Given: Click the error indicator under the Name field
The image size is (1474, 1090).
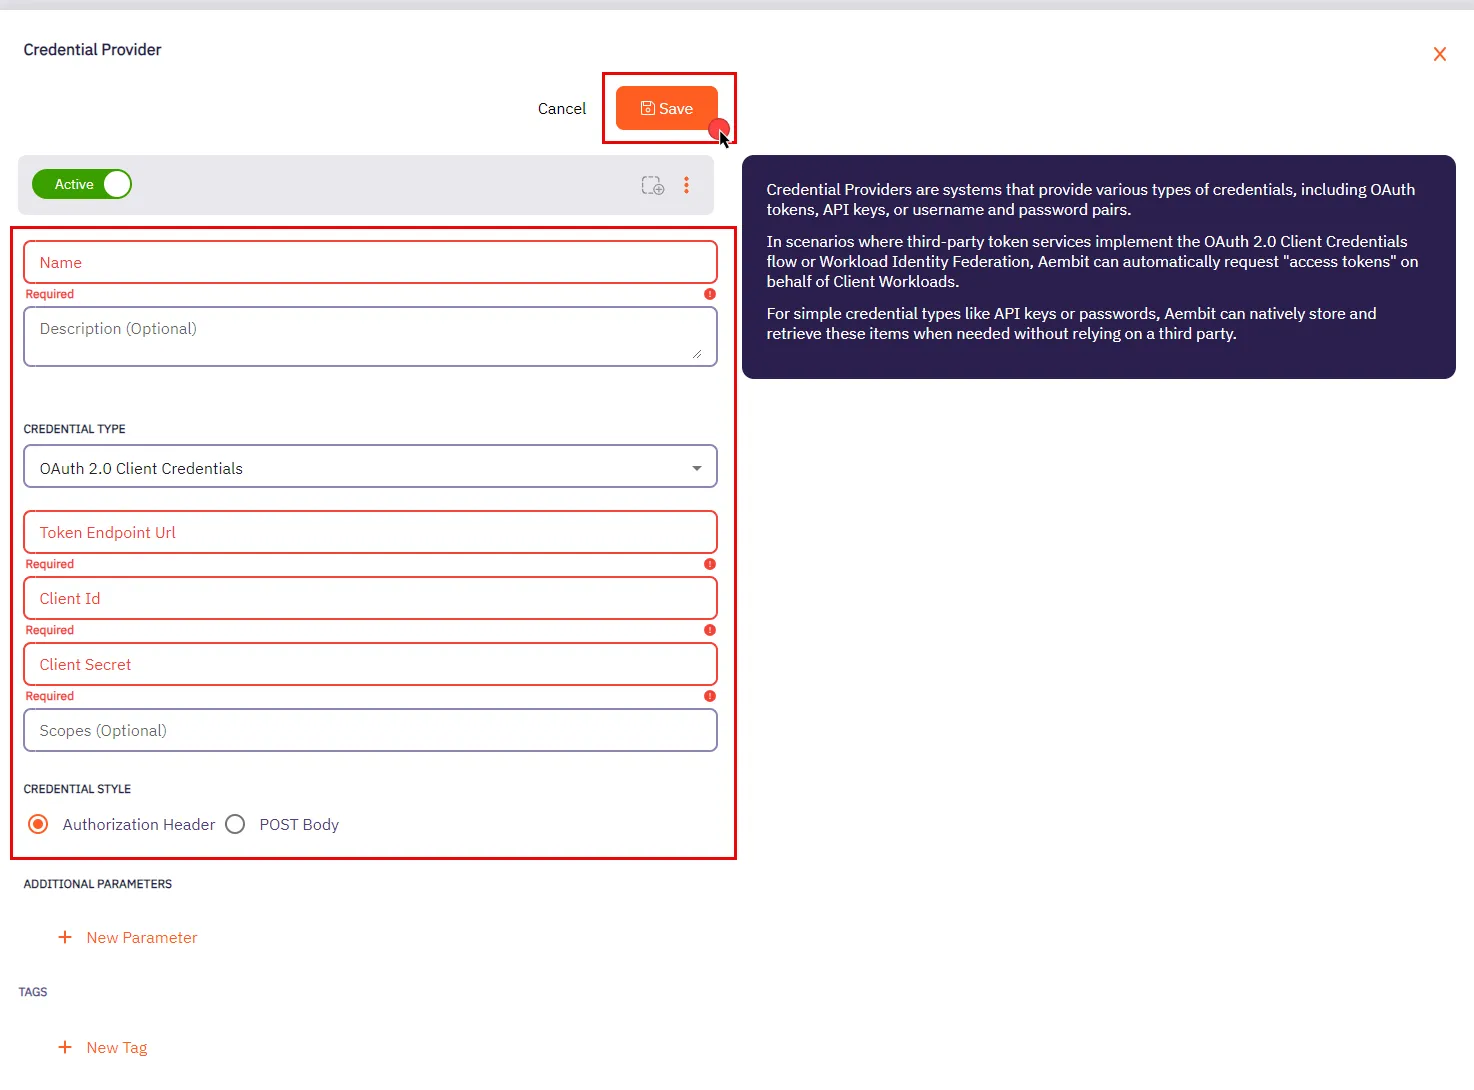Looking at the screenshot, I should click(709, 294).
